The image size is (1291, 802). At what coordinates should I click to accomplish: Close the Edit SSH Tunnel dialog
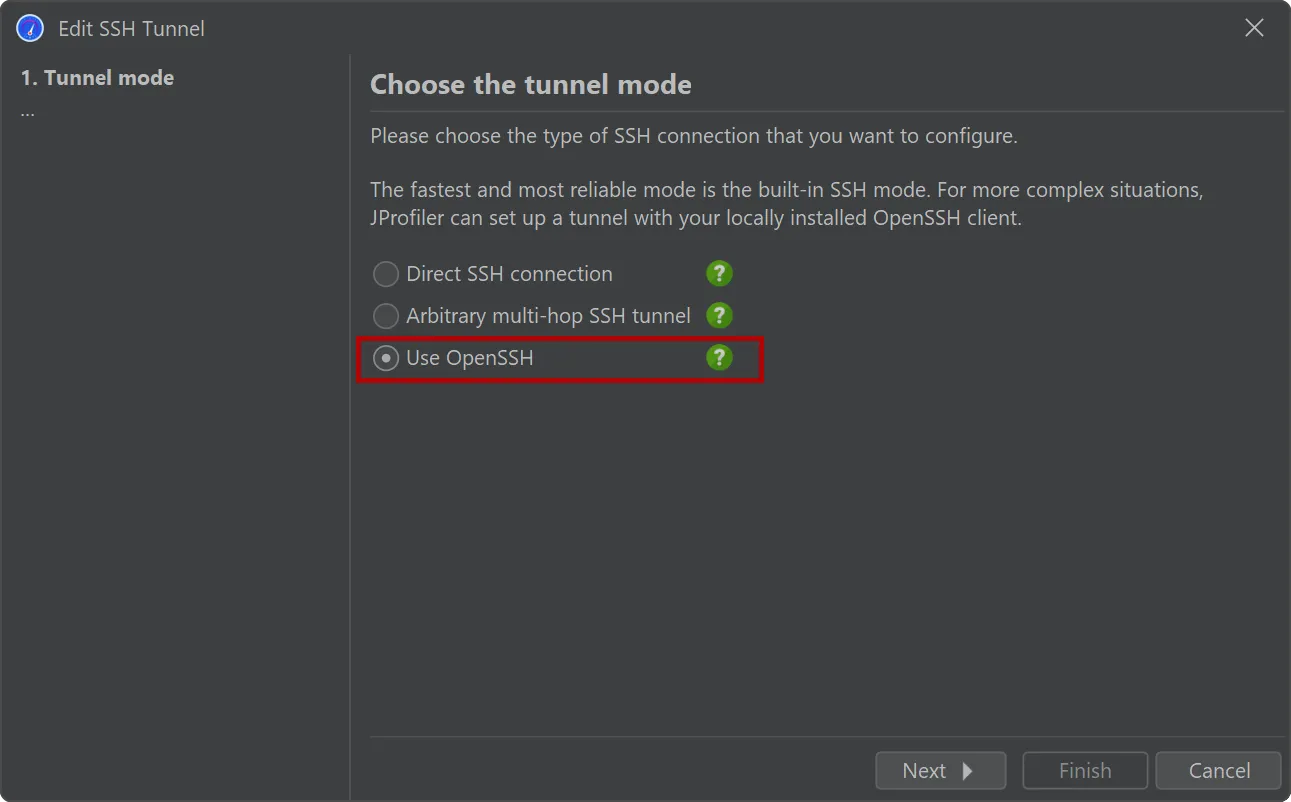tap(1254, 28)
